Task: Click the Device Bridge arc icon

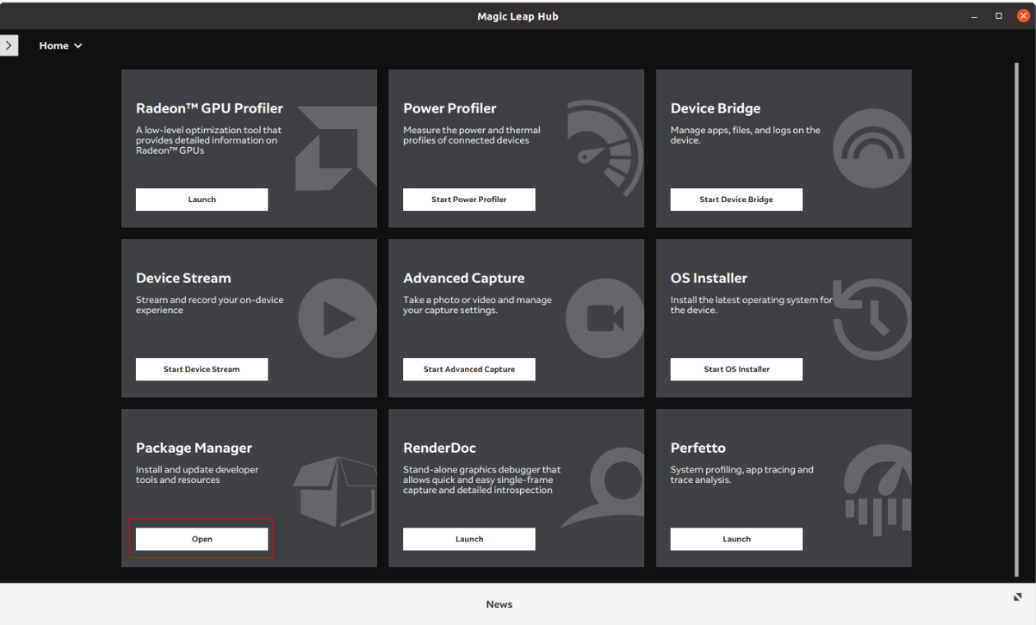Action: tap(871, 148)
